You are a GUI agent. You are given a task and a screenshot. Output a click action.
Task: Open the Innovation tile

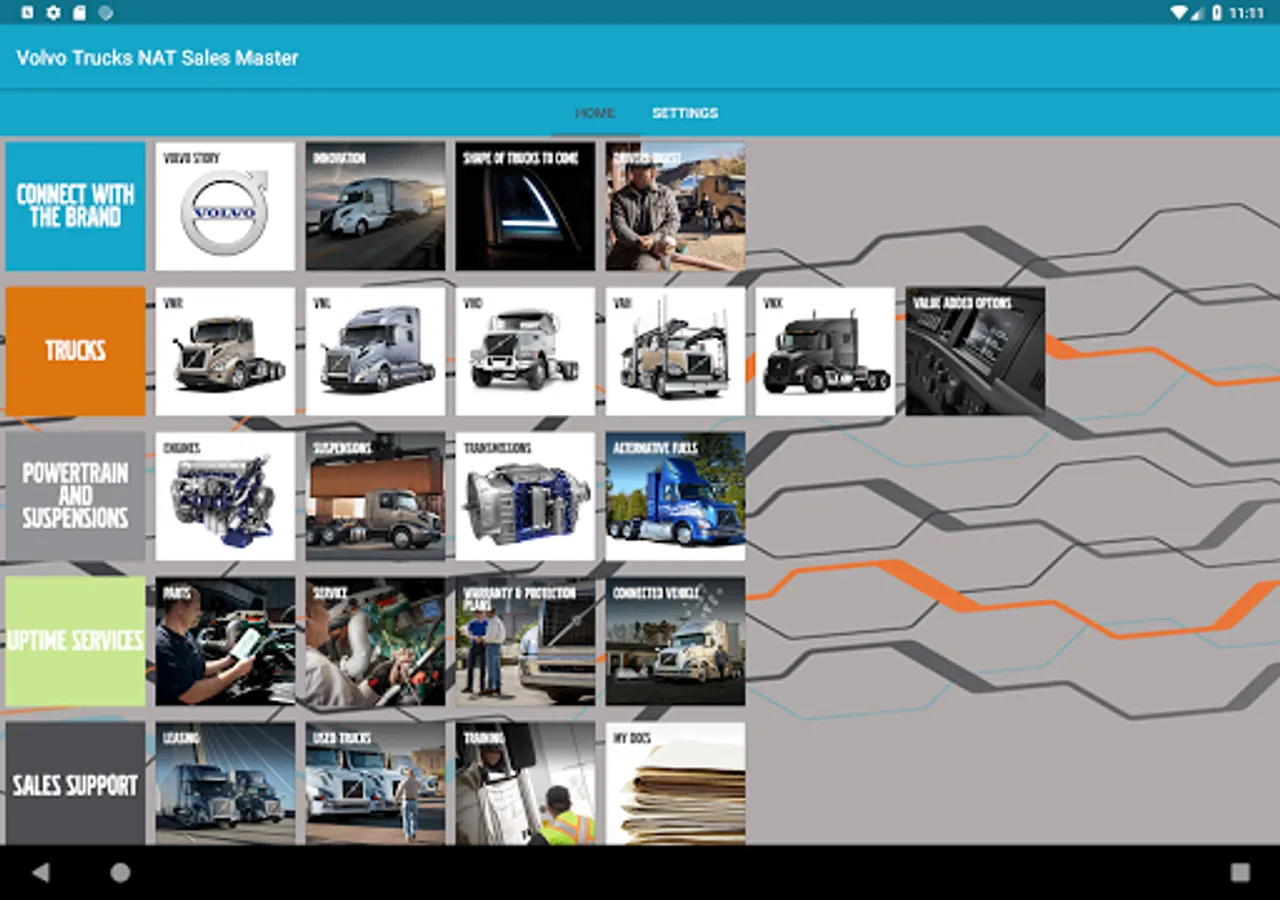click(375, 206)
